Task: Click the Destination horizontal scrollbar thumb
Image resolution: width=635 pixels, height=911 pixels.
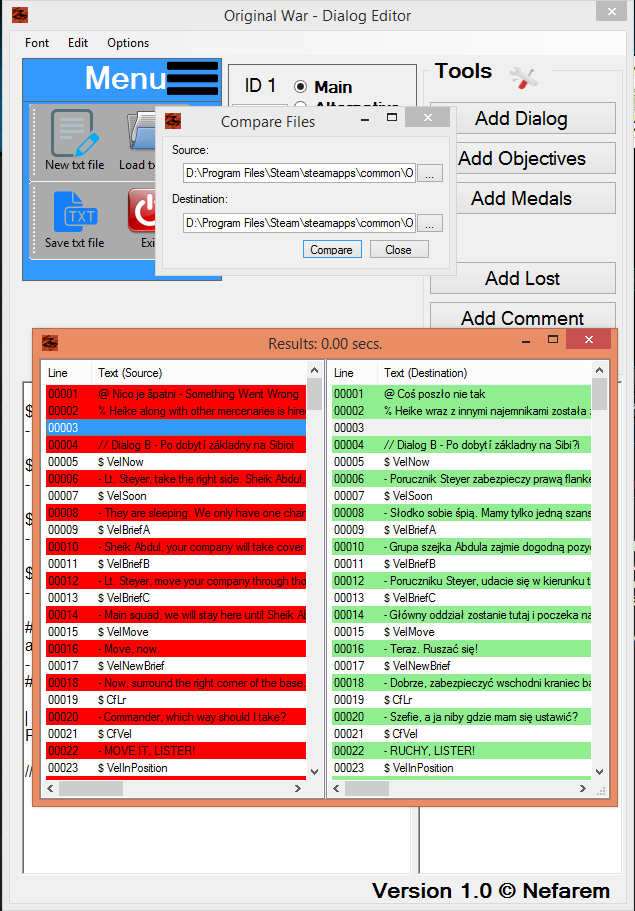Action: pos(367,788)
